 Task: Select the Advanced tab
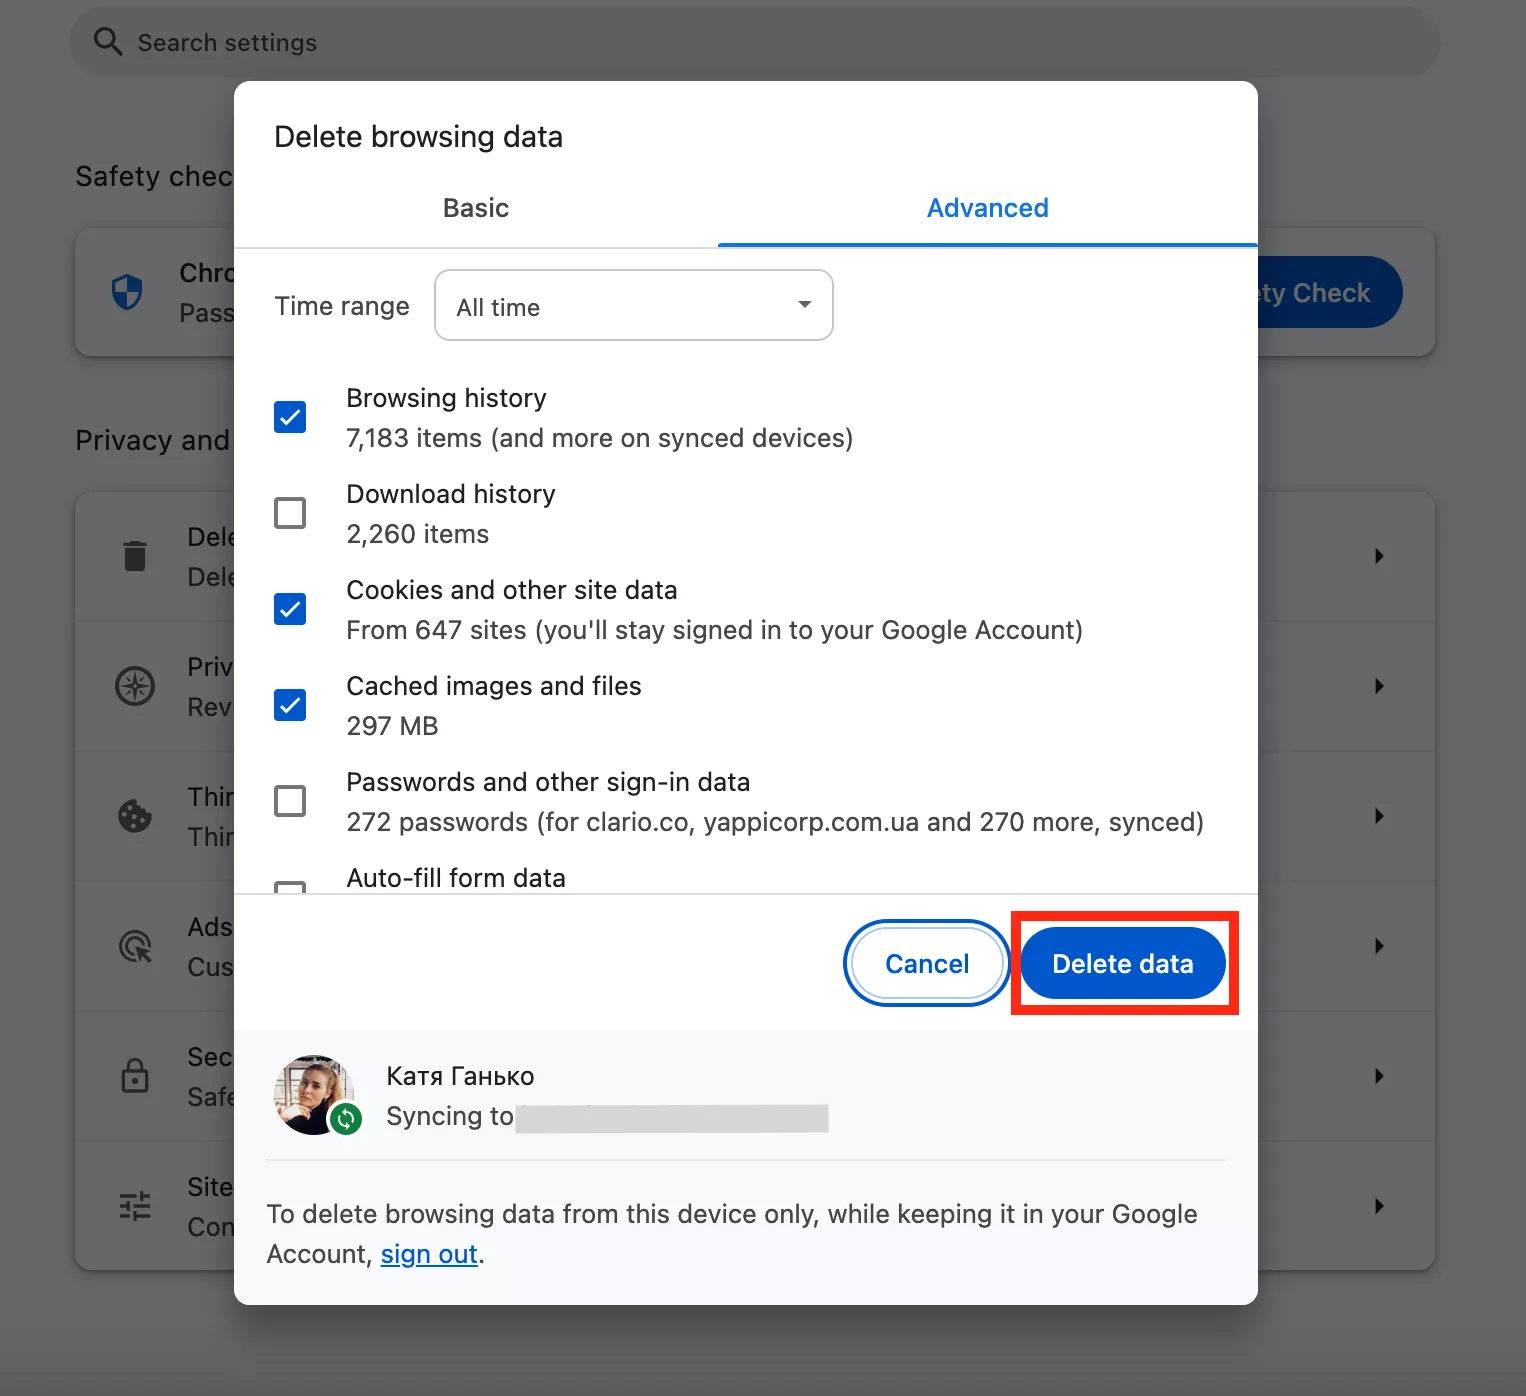[987, 208]
